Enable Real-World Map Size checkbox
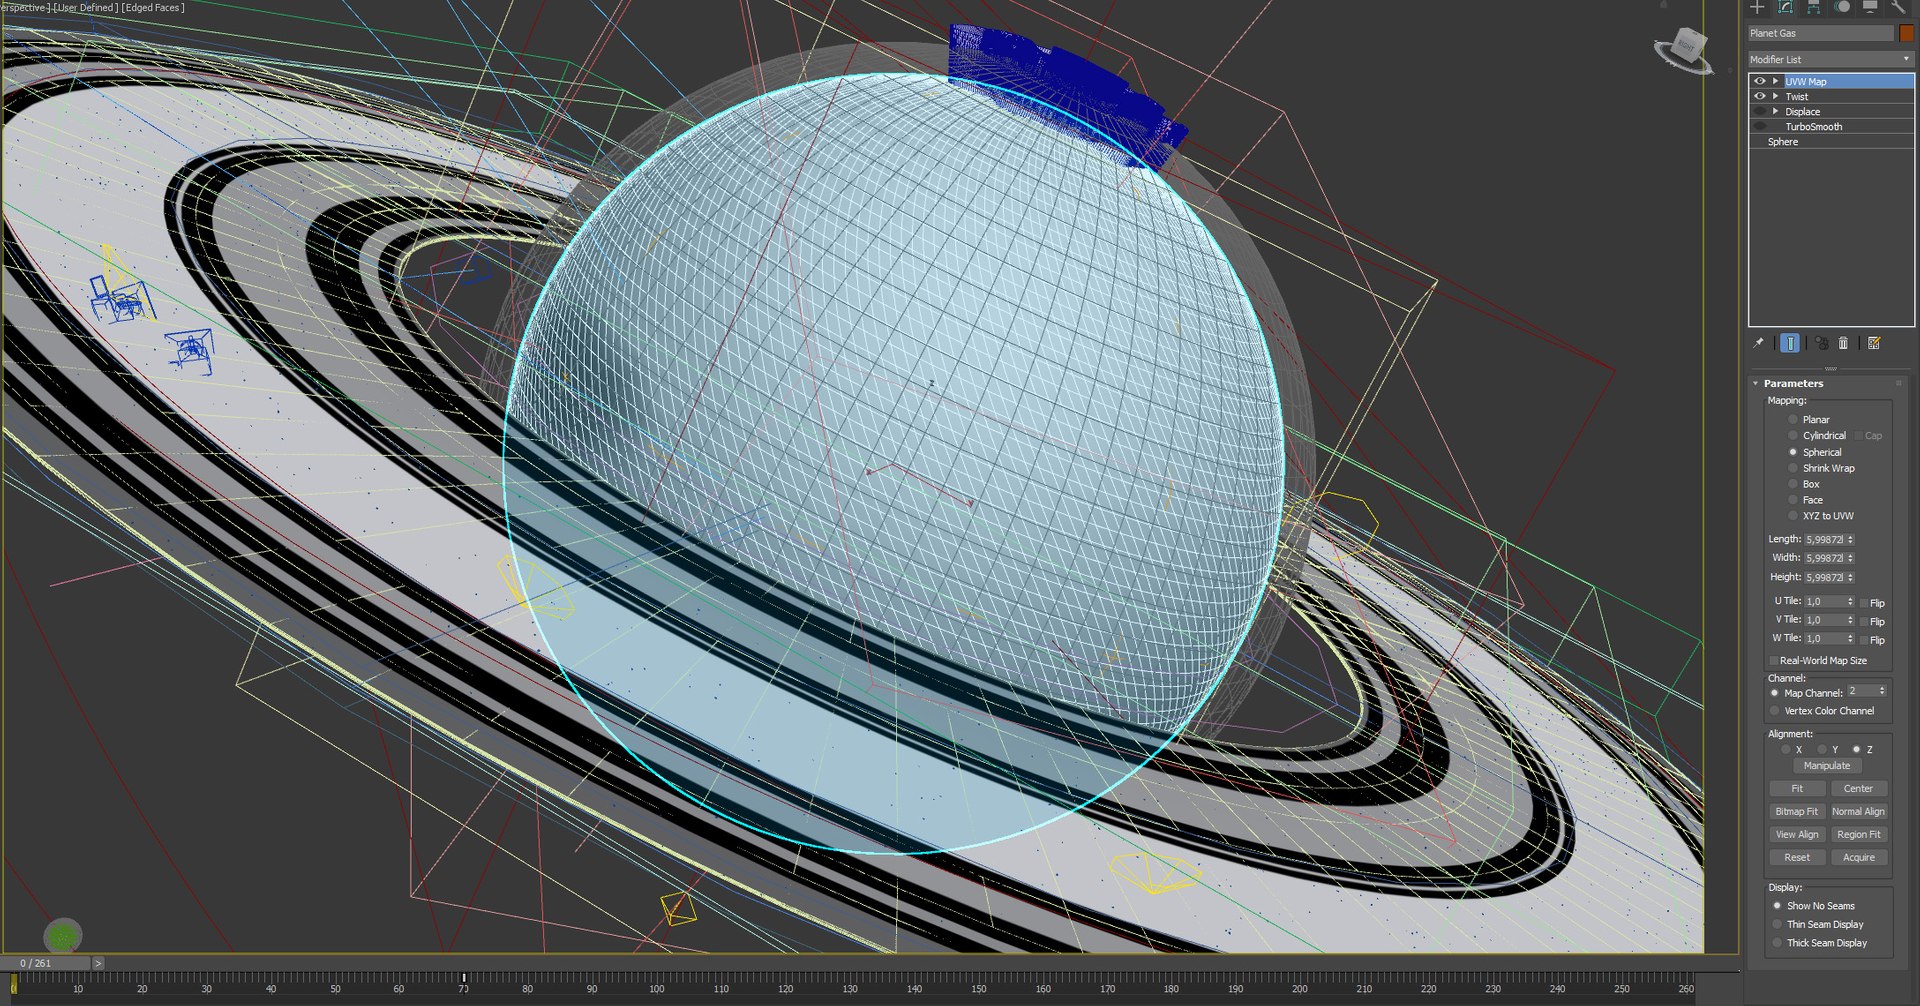Image resolution: width=1920 pixels, height=1006 pixels. [x=1774, y=661]
